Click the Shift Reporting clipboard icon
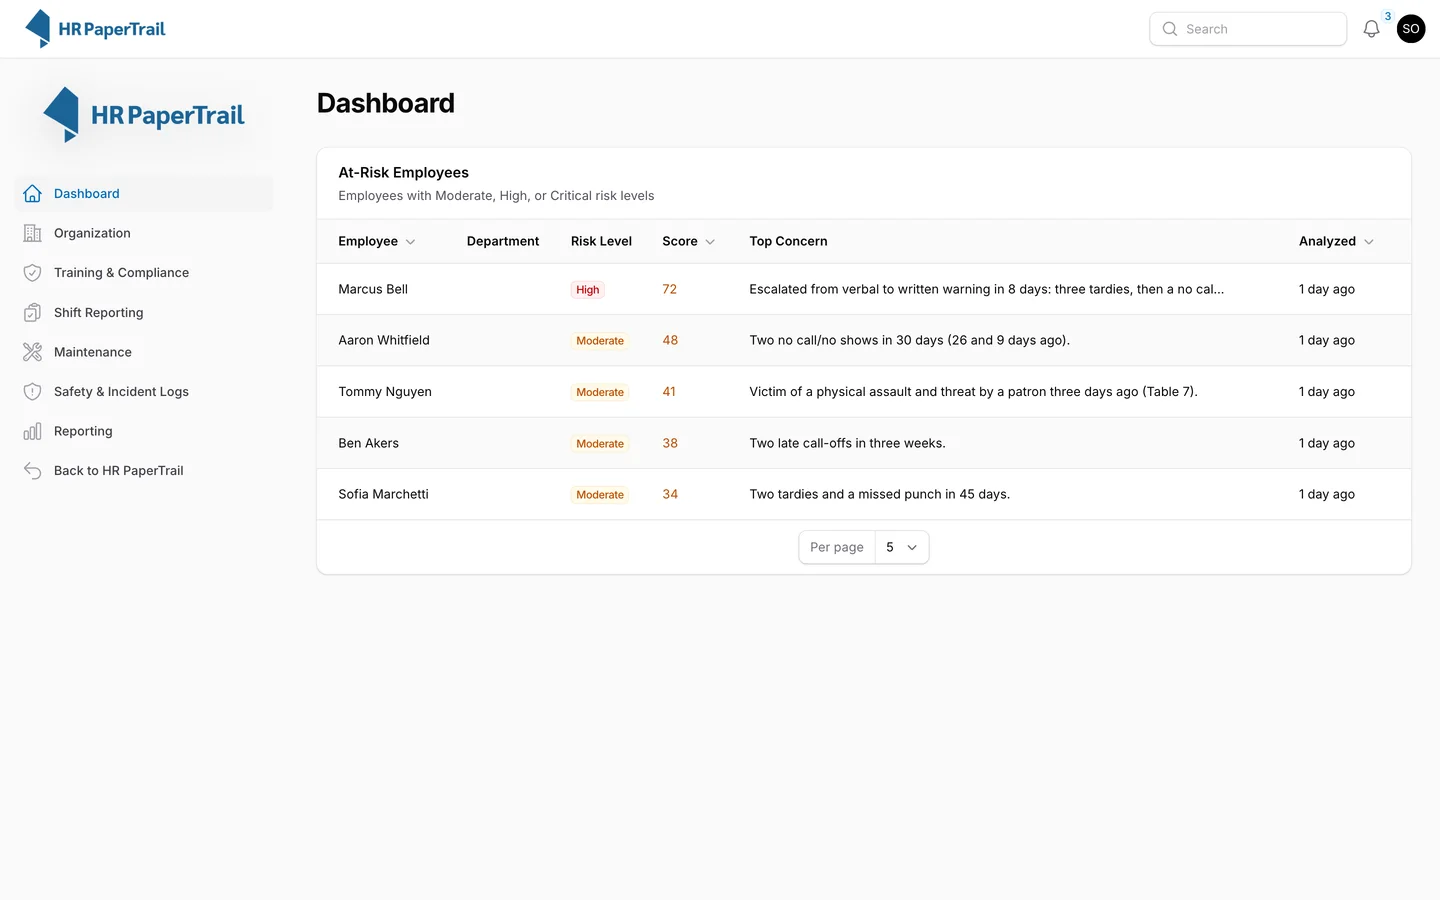The height and width of the screenshot is (900, 1440). (32, 312)
